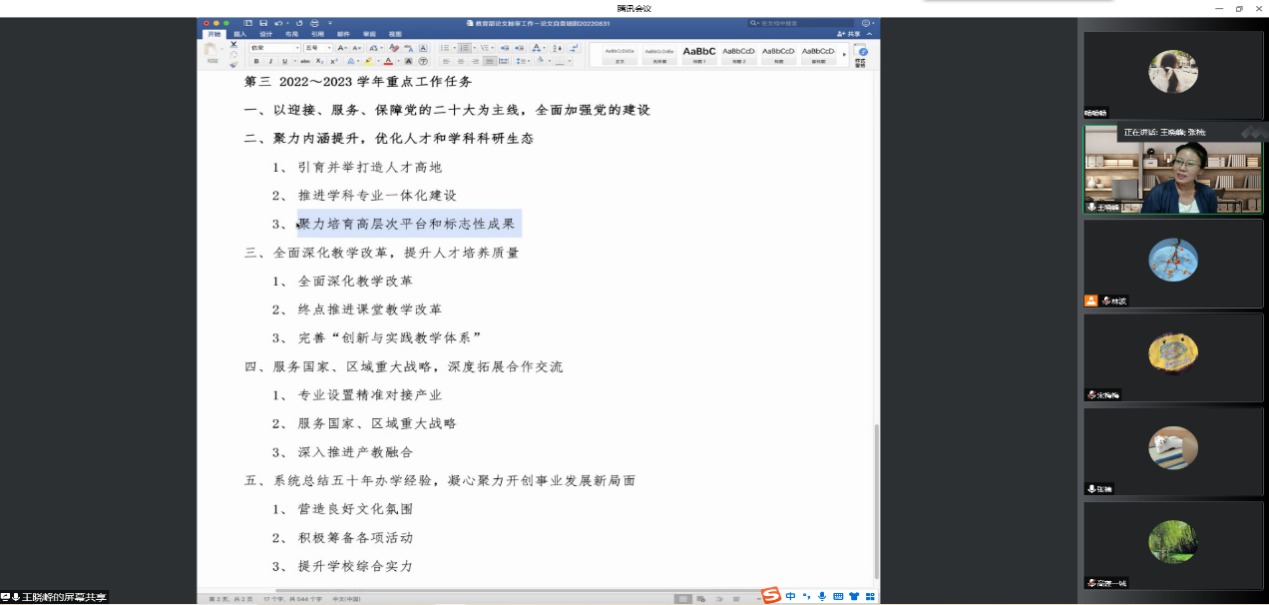
Task: Toggle Chinese/English input mode on Sogou bar
Action: (790, 596)
